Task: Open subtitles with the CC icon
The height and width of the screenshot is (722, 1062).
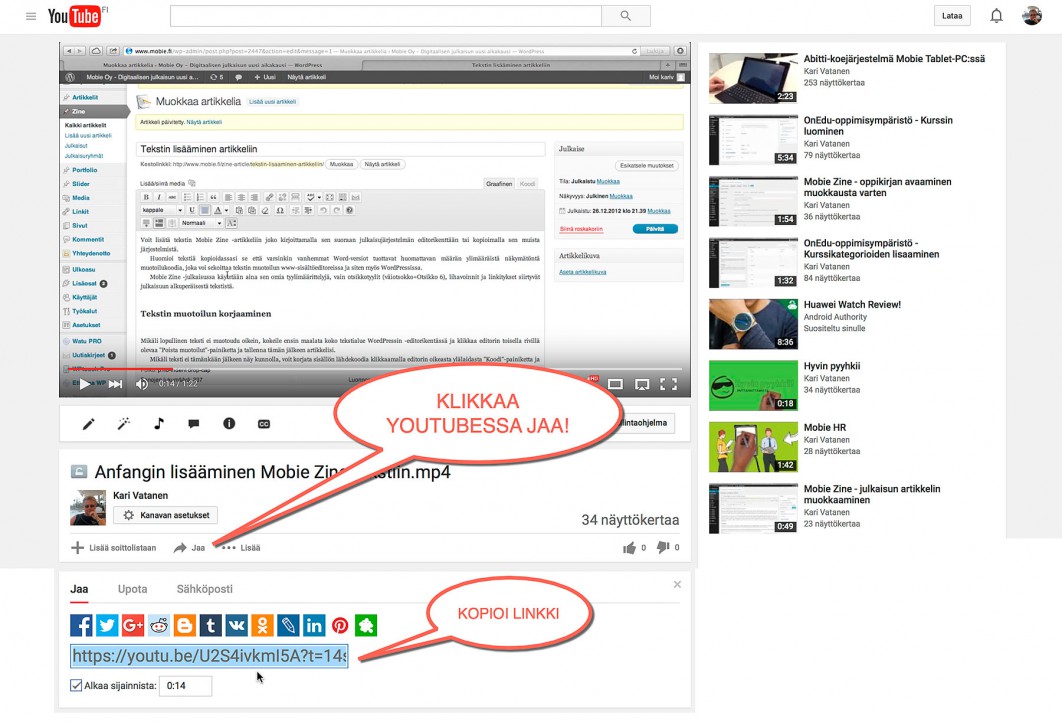Action: point(263,424)
